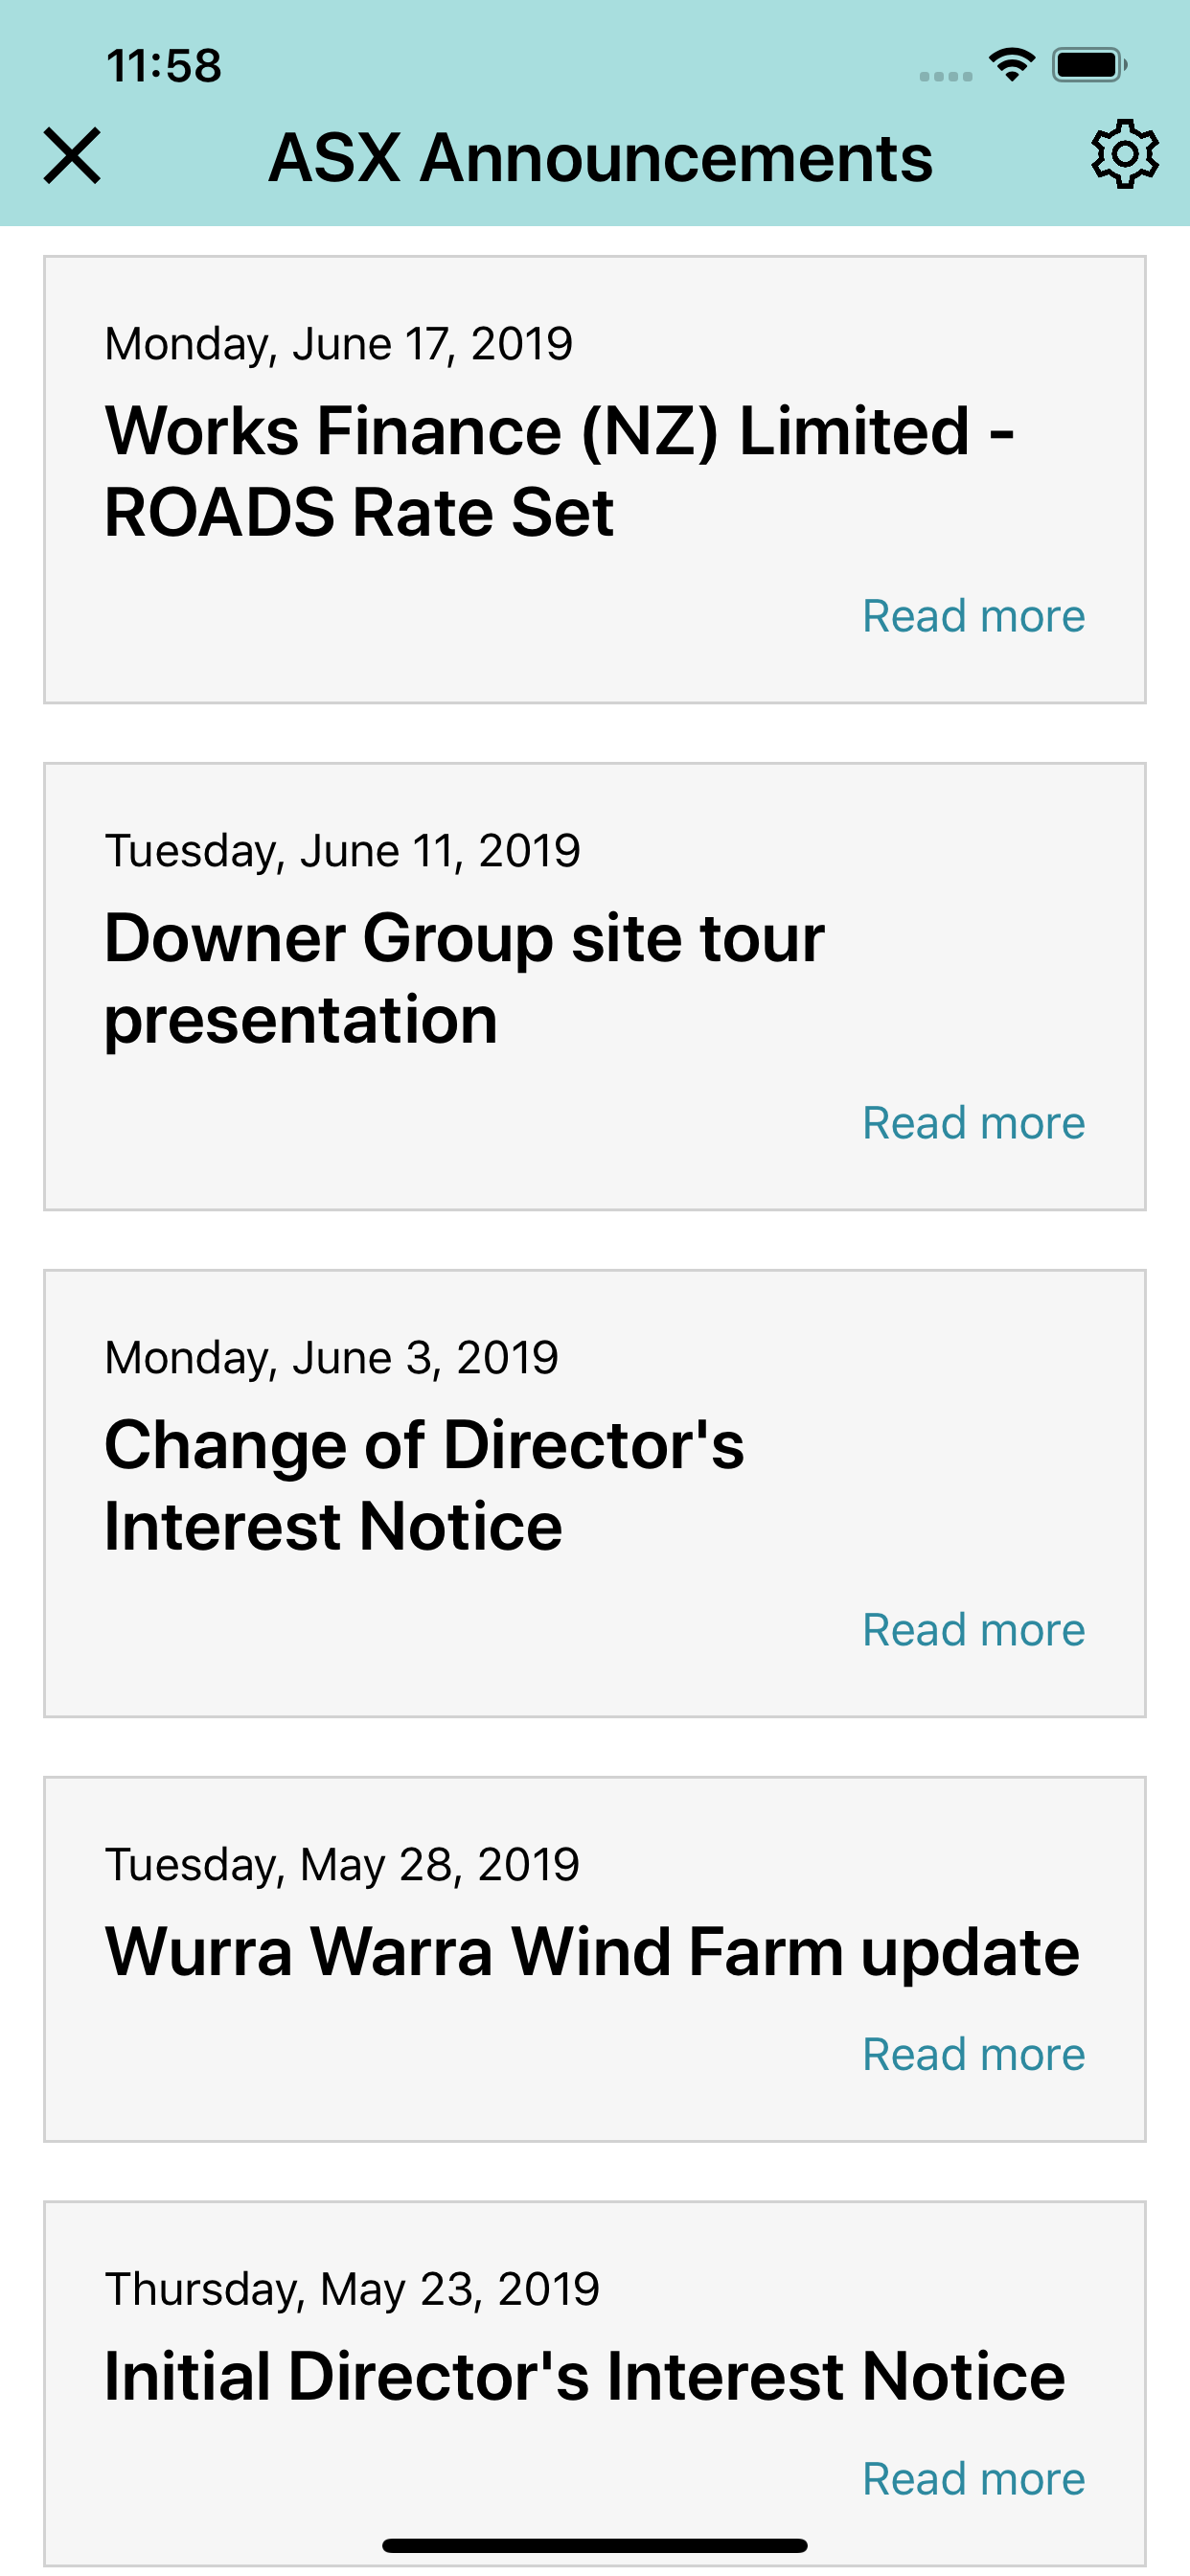Select the Tuesday, June 11, 2019 date
Screen dimensions: 1190x2576
[x=342, y=851]
